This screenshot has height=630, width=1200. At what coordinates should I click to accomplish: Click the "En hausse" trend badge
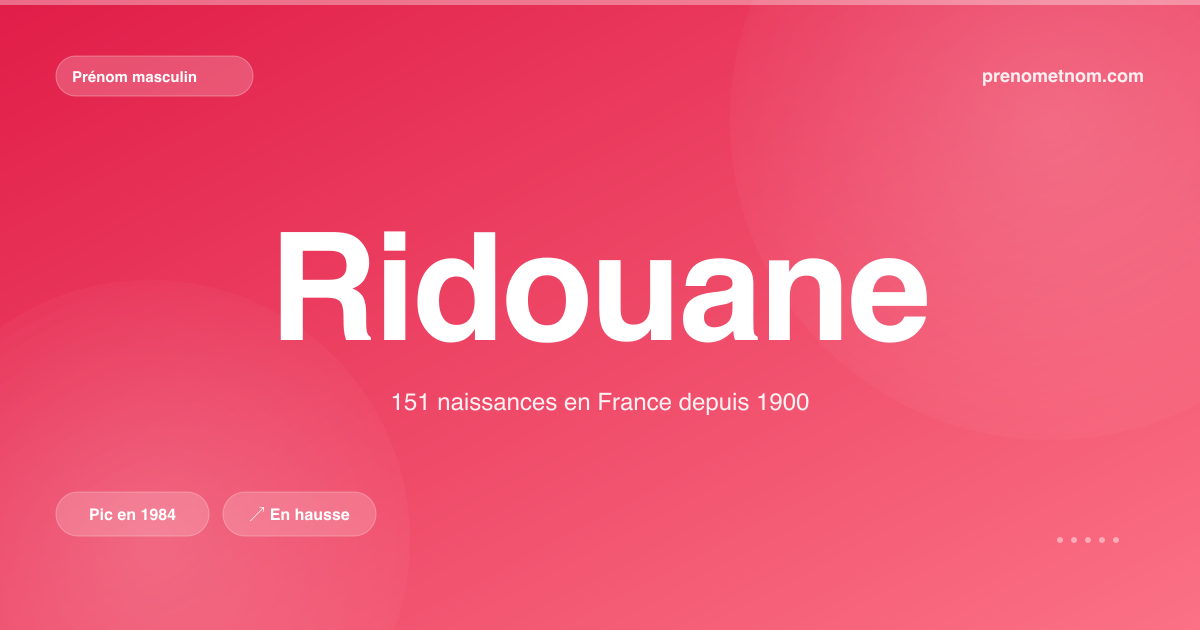pyautogui.click(x=299, y=514)
